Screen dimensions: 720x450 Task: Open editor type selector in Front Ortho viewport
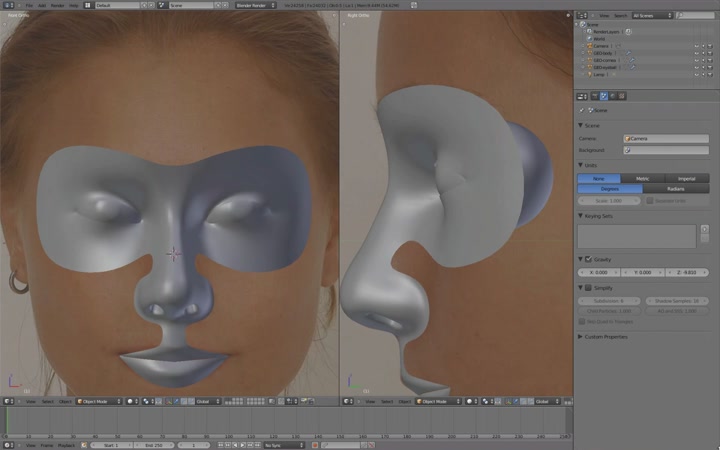(8, 401)
